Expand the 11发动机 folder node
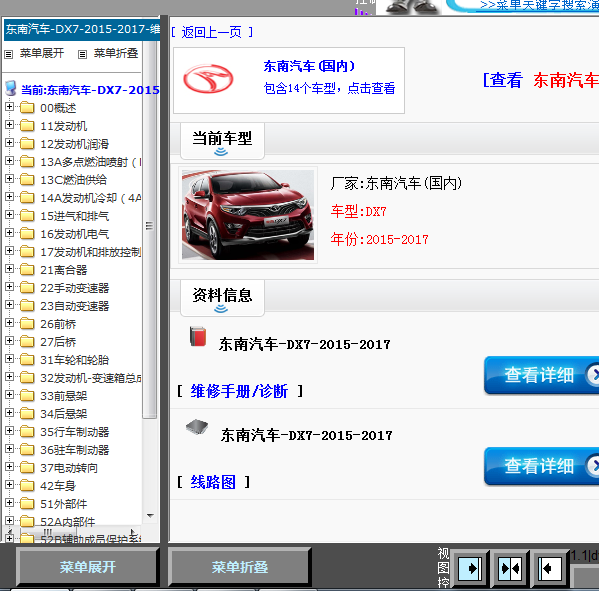The image size is (599, 591). [10, 125]
